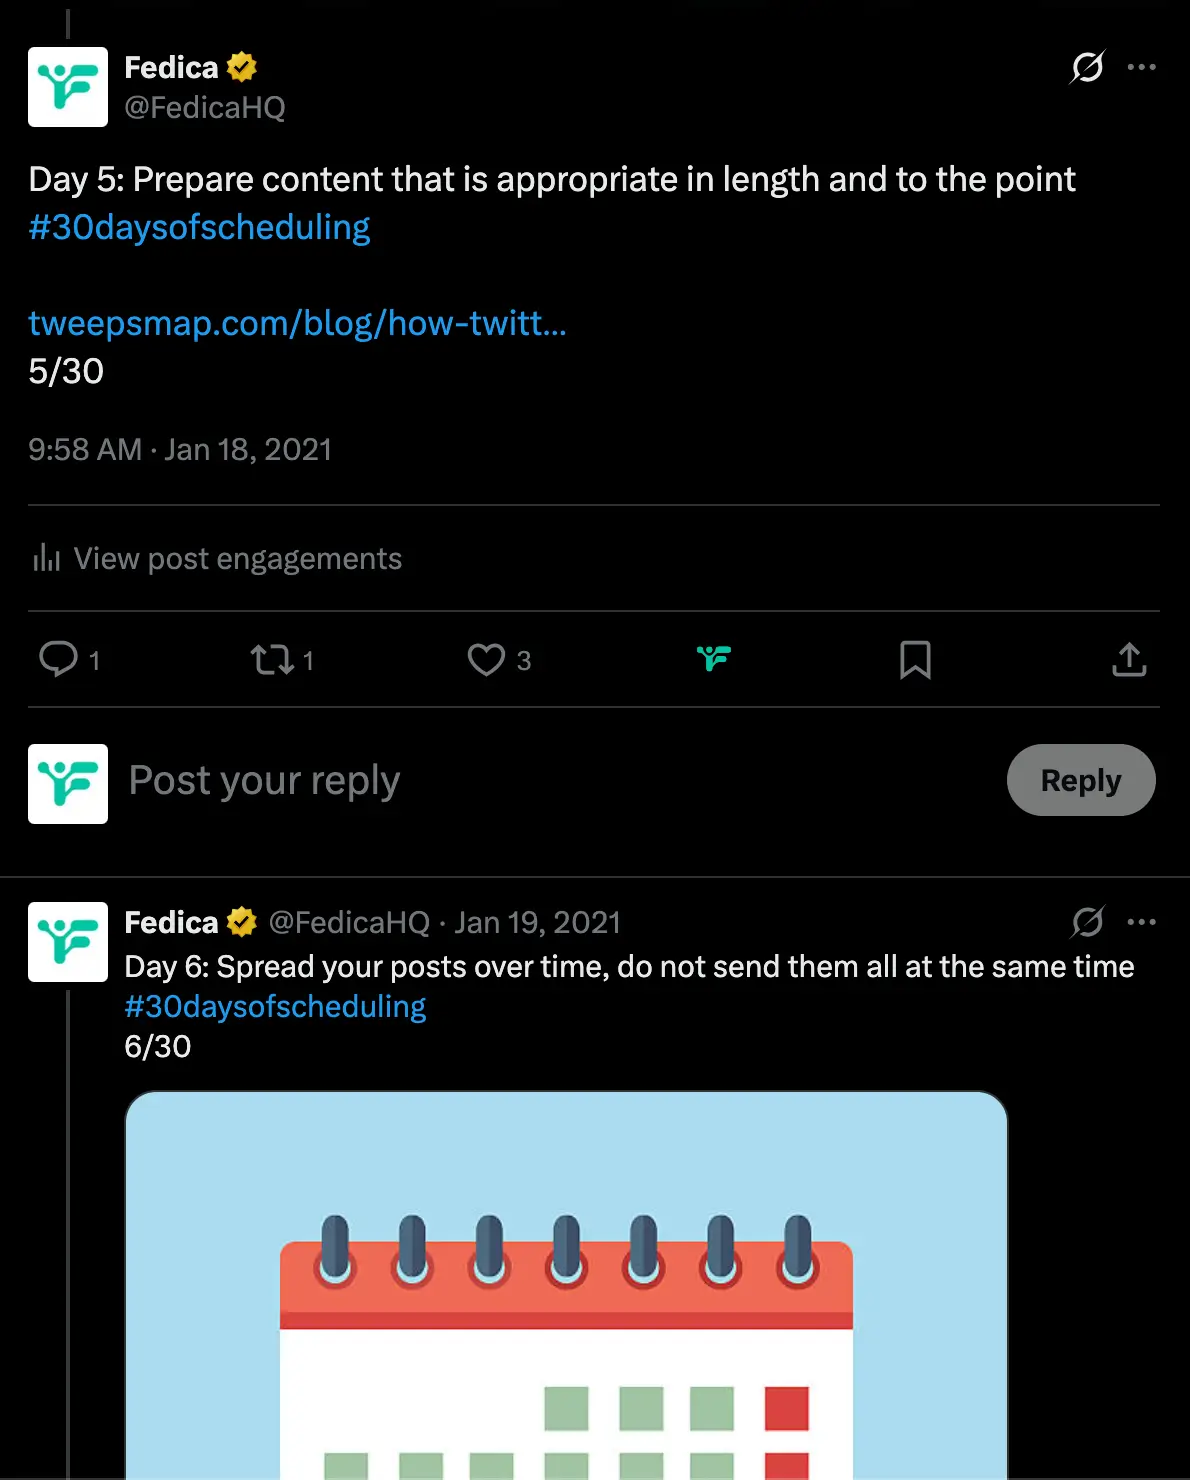
Task: Open more options on Day 5 post
Action: [x=1141, y=67]
